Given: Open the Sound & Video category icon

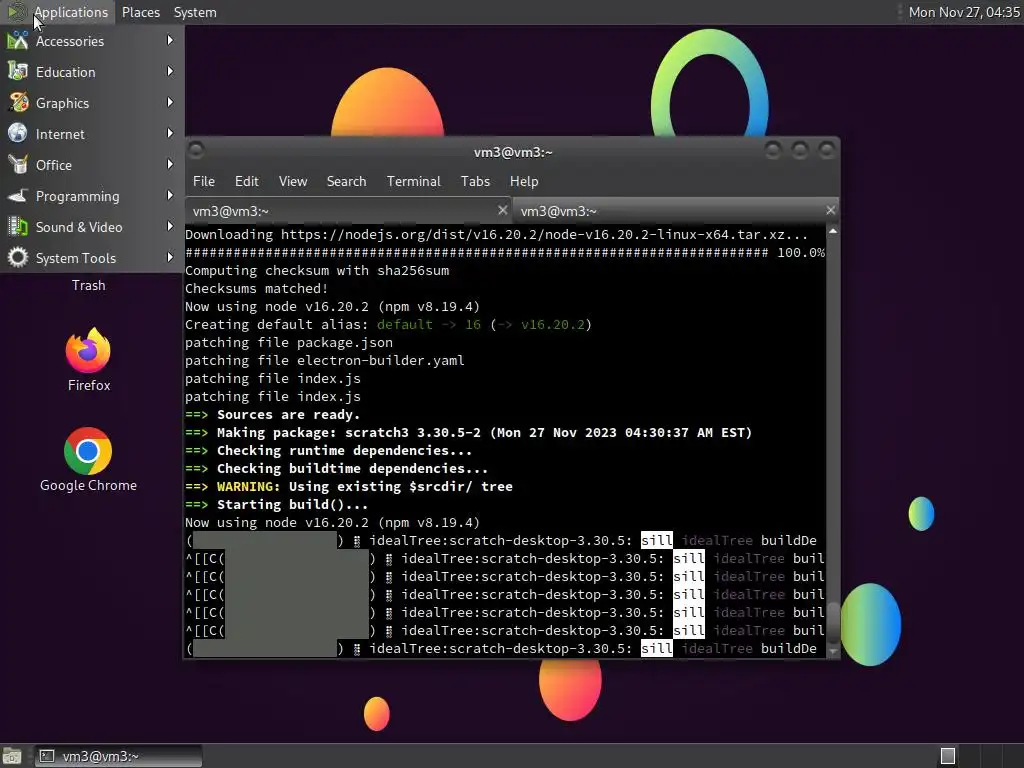Looking at the screenshot, I should 18,227.
